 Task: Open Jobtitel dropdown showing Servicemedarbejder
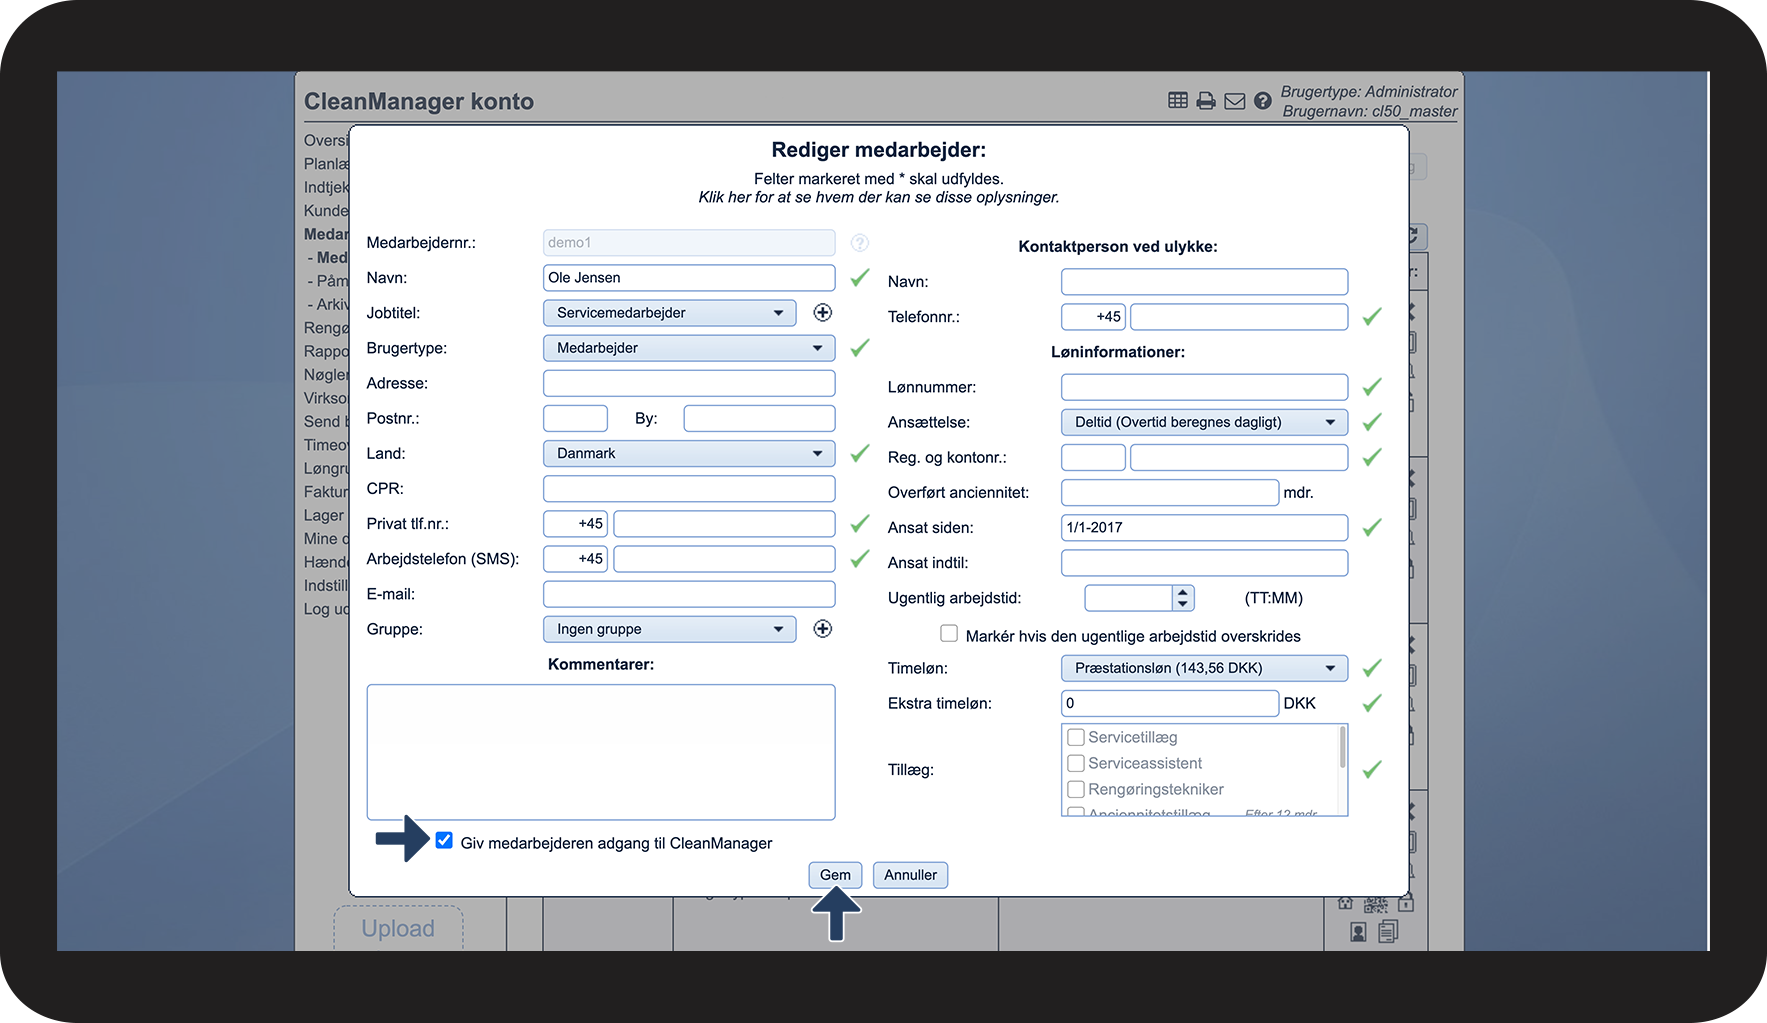[670, 313]
